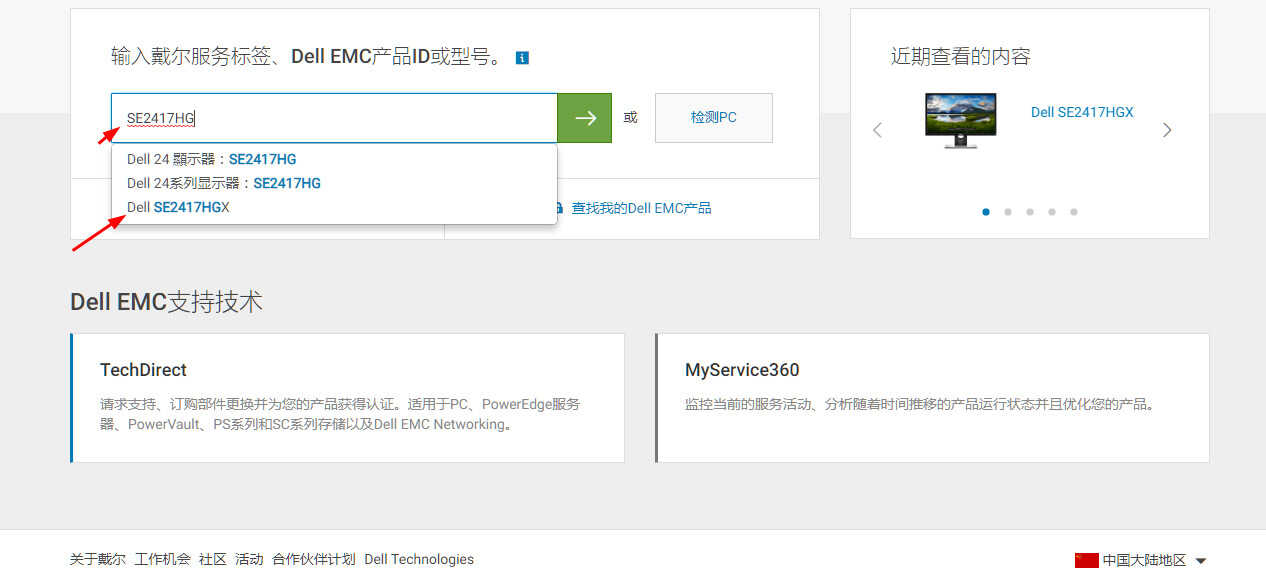The width and height of the screenshot is (1266, 575).
Task: Open the 关于戴尔 footer link
Action: click(x=98, y=559)
